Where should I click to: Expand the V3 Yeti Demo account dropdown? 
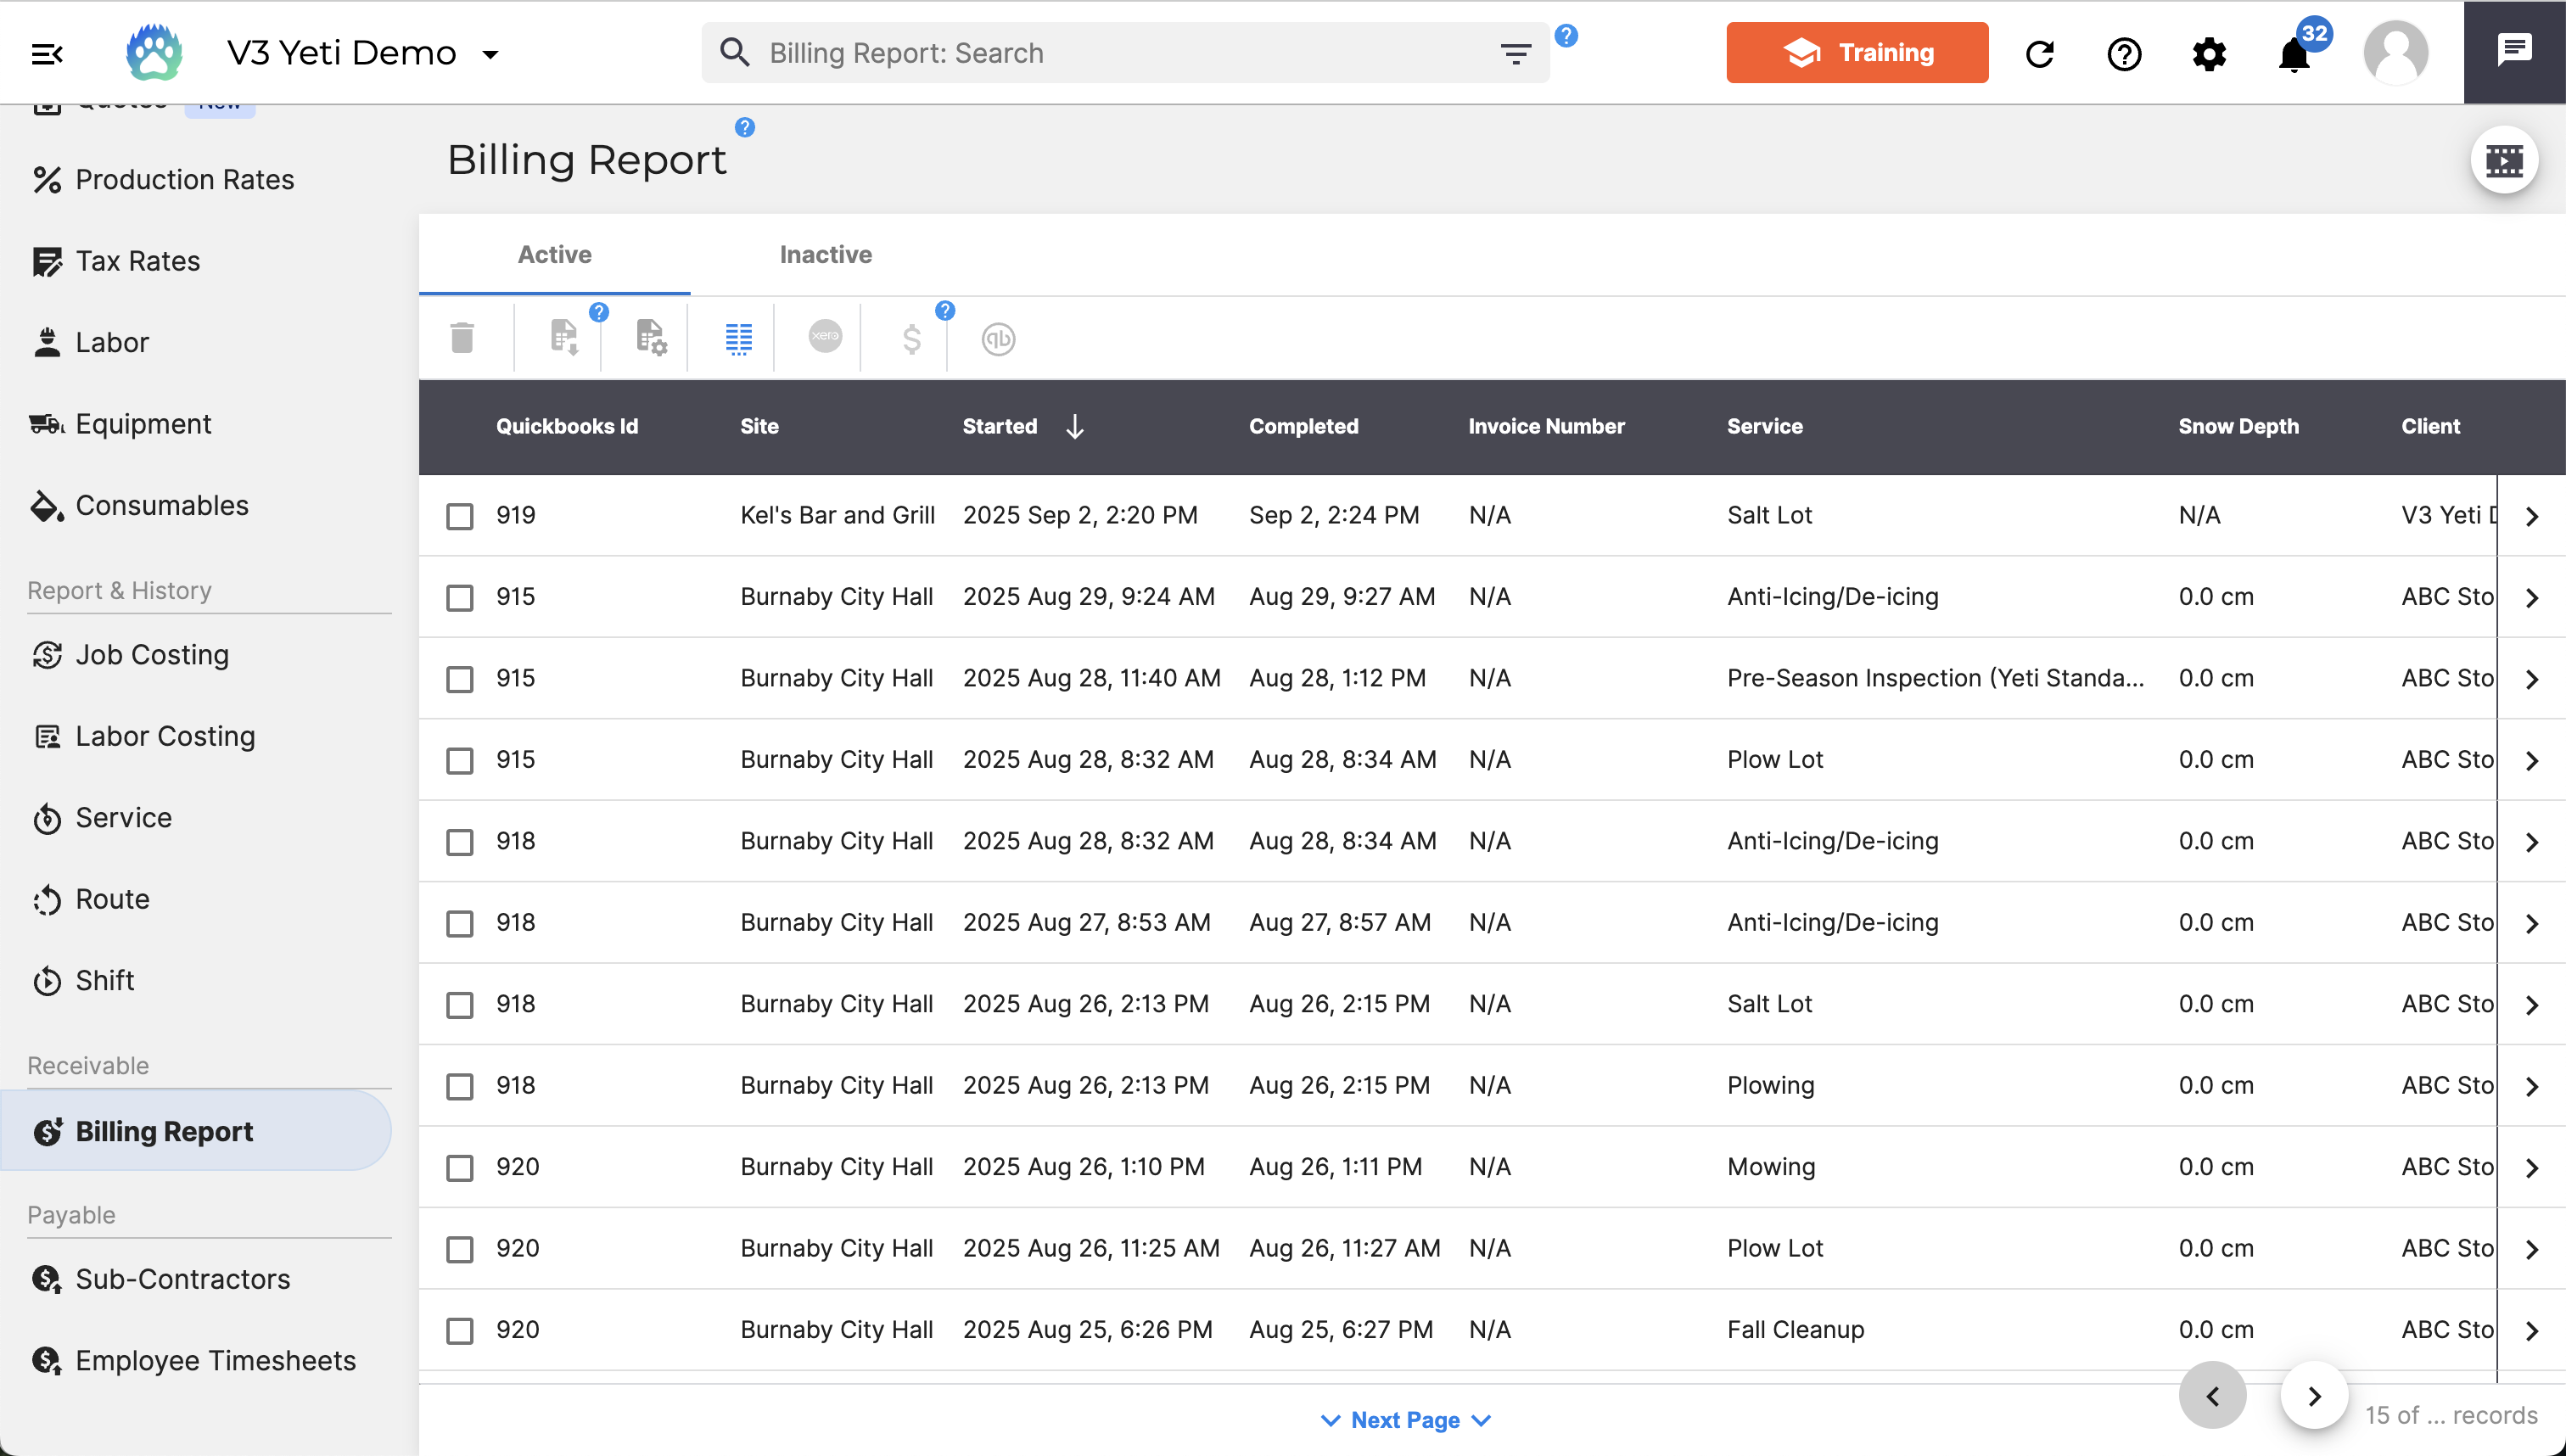tap(490, 54)
